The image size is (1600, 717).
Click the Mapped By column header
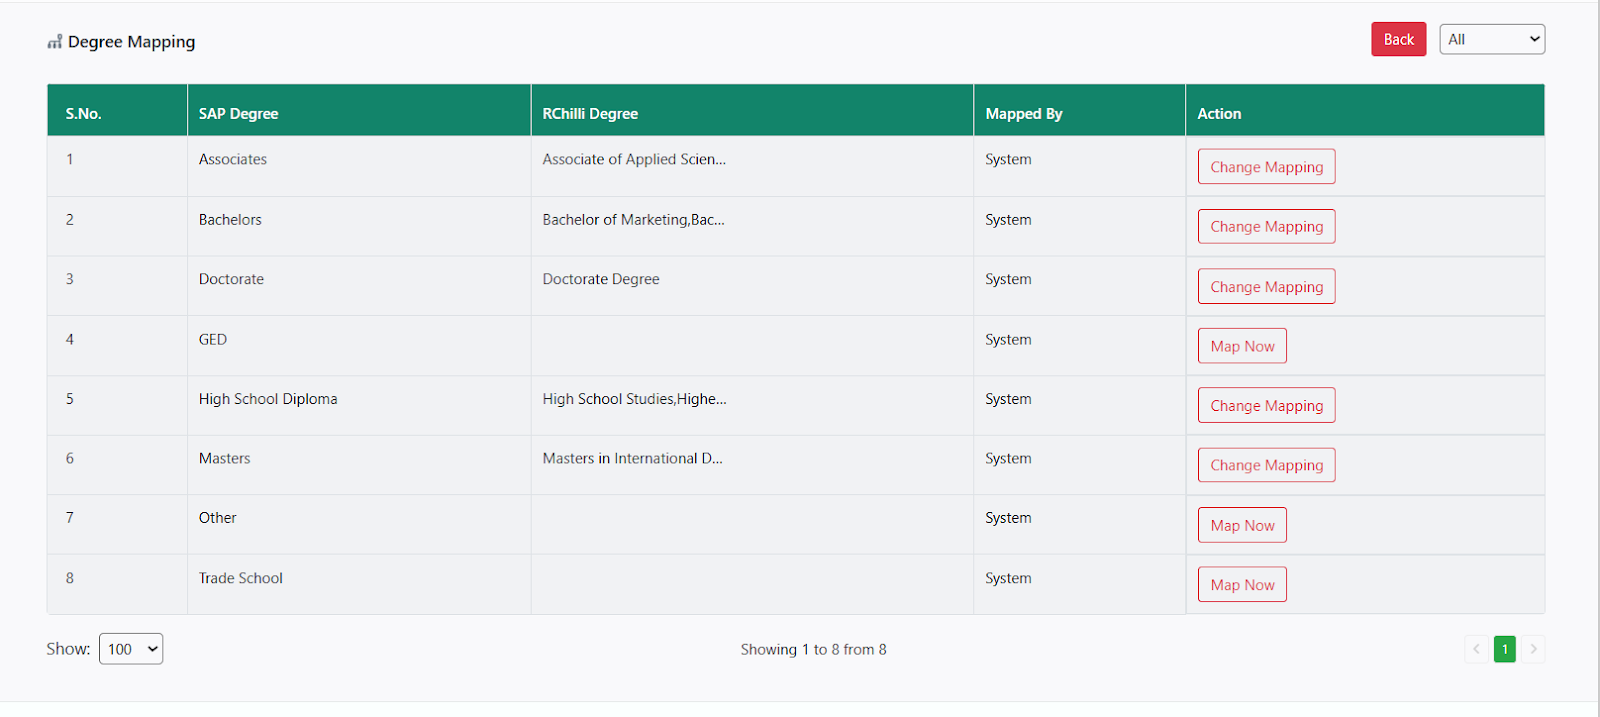[1024, 114]
